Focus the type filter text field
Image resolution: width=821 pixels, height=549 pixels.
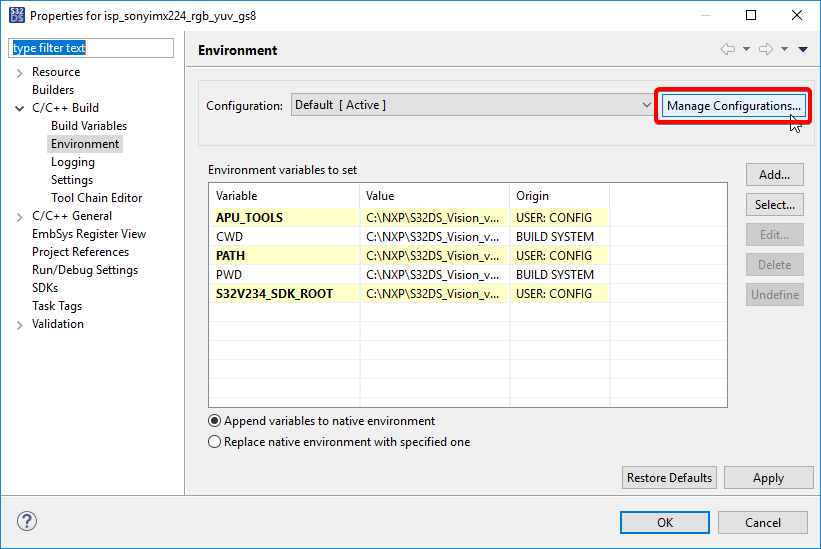(x=91, y=48)
